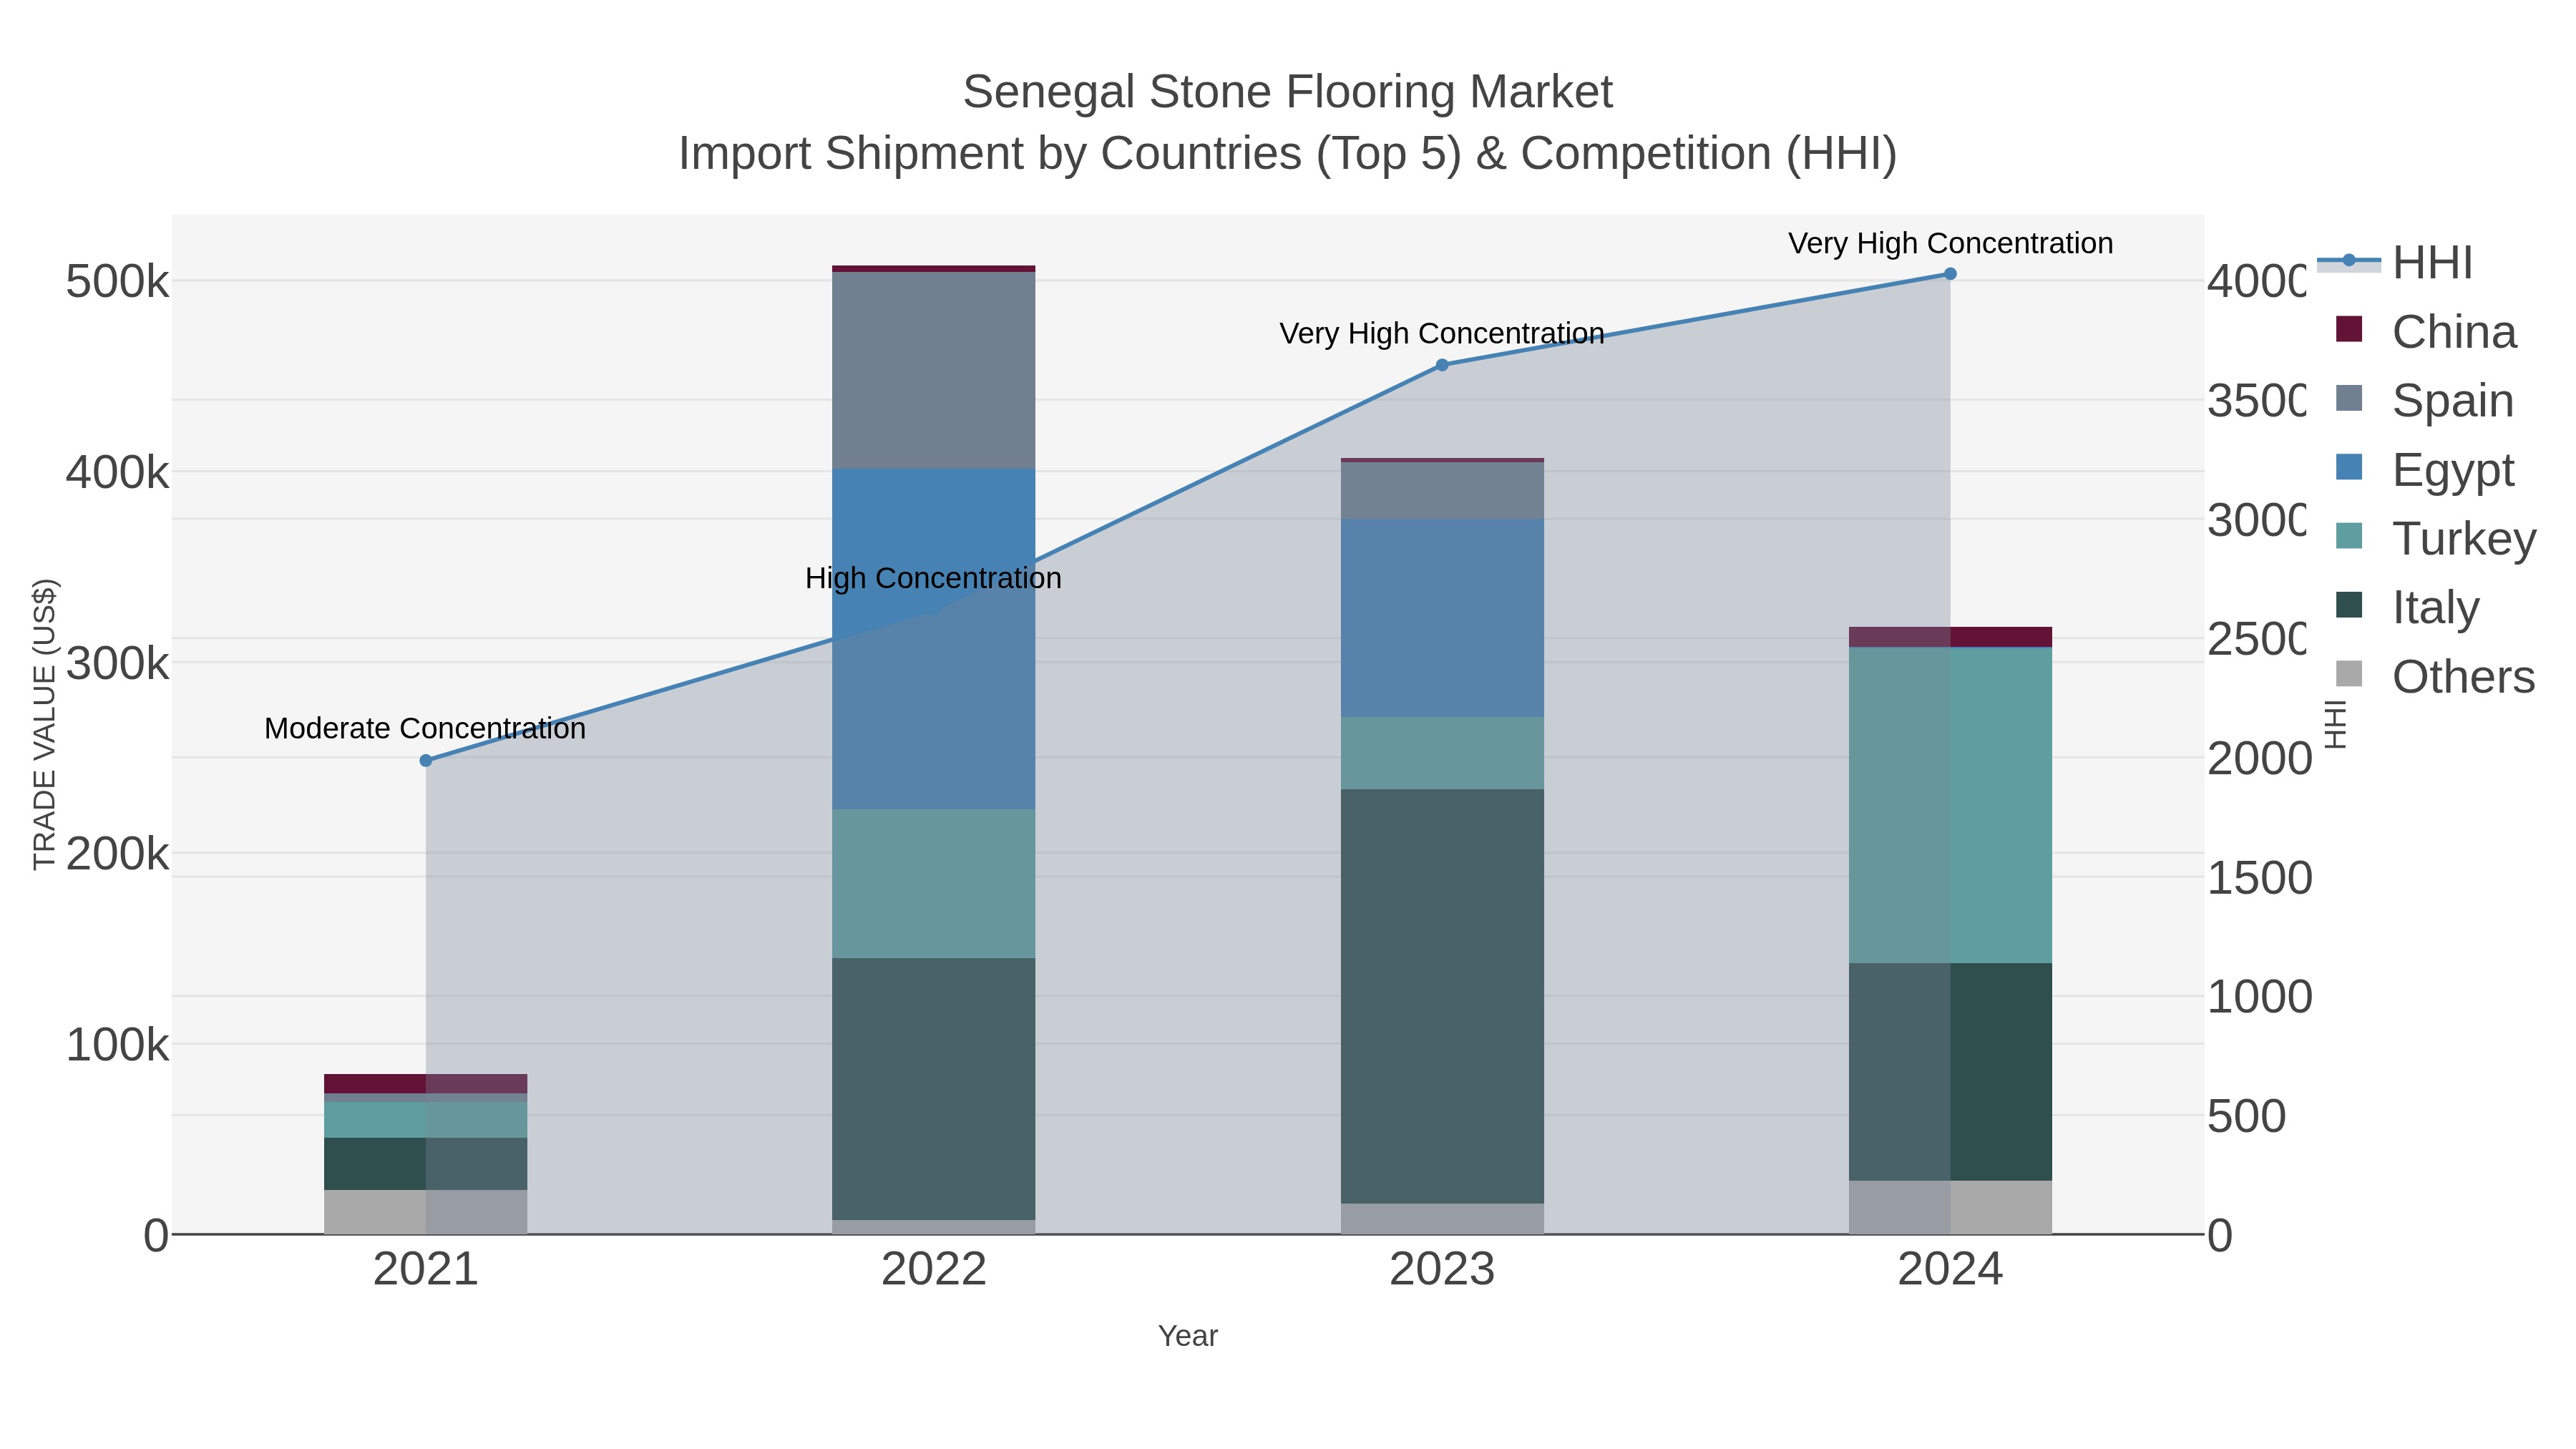
Task: Click the HHI line marker in legend
Action: [x=2349, y=261]
